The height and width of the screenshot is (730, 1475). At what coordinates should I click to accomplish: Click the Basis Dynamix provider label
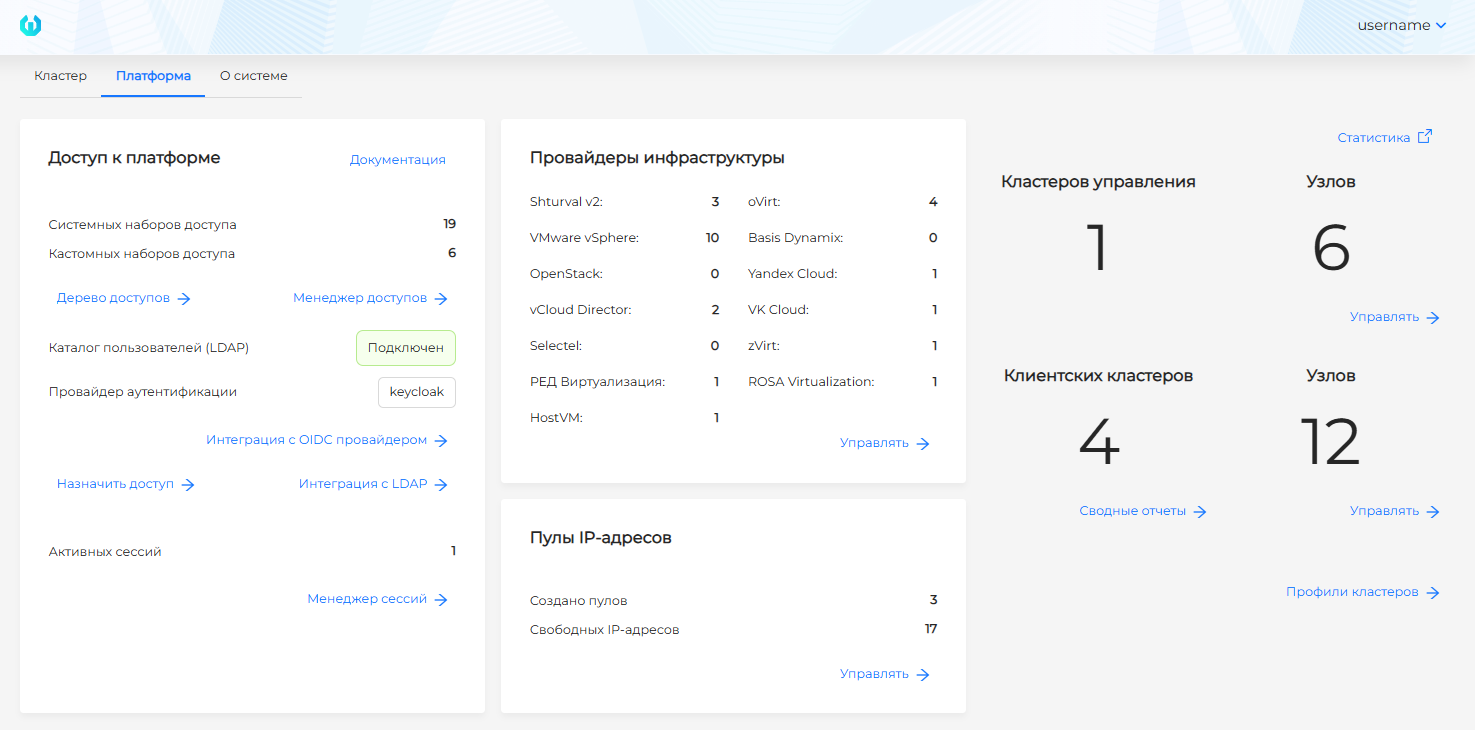click(795, 238)
